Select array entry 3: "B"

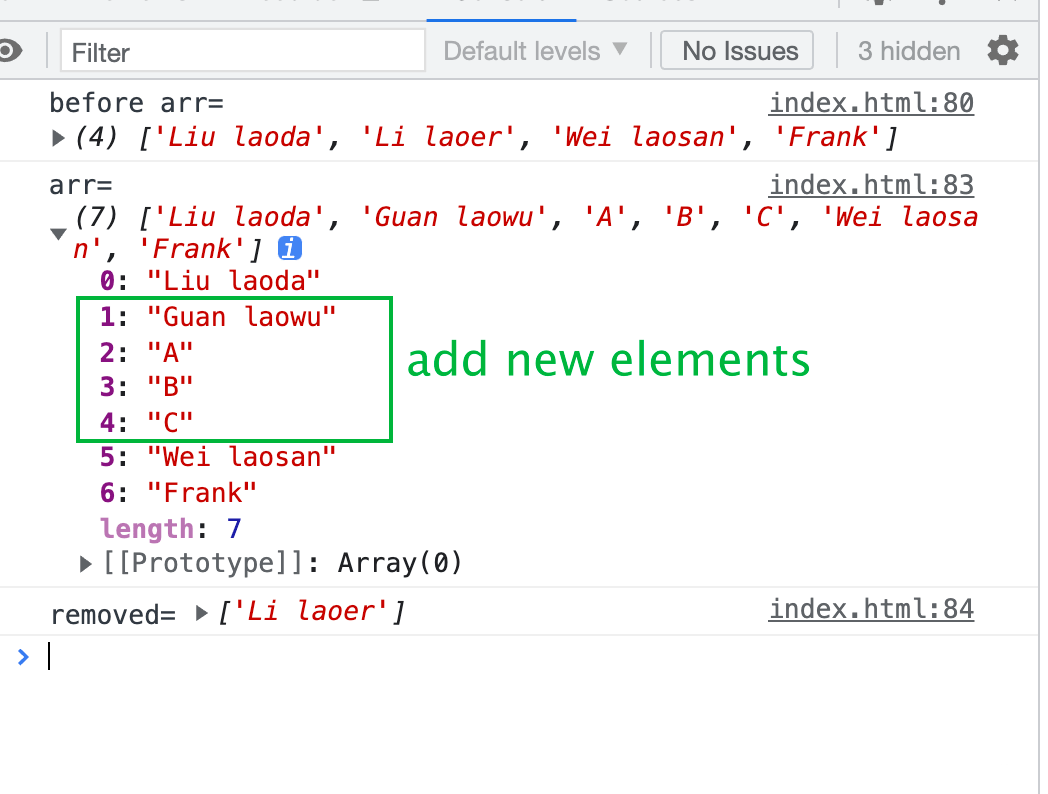pos(146,387)
